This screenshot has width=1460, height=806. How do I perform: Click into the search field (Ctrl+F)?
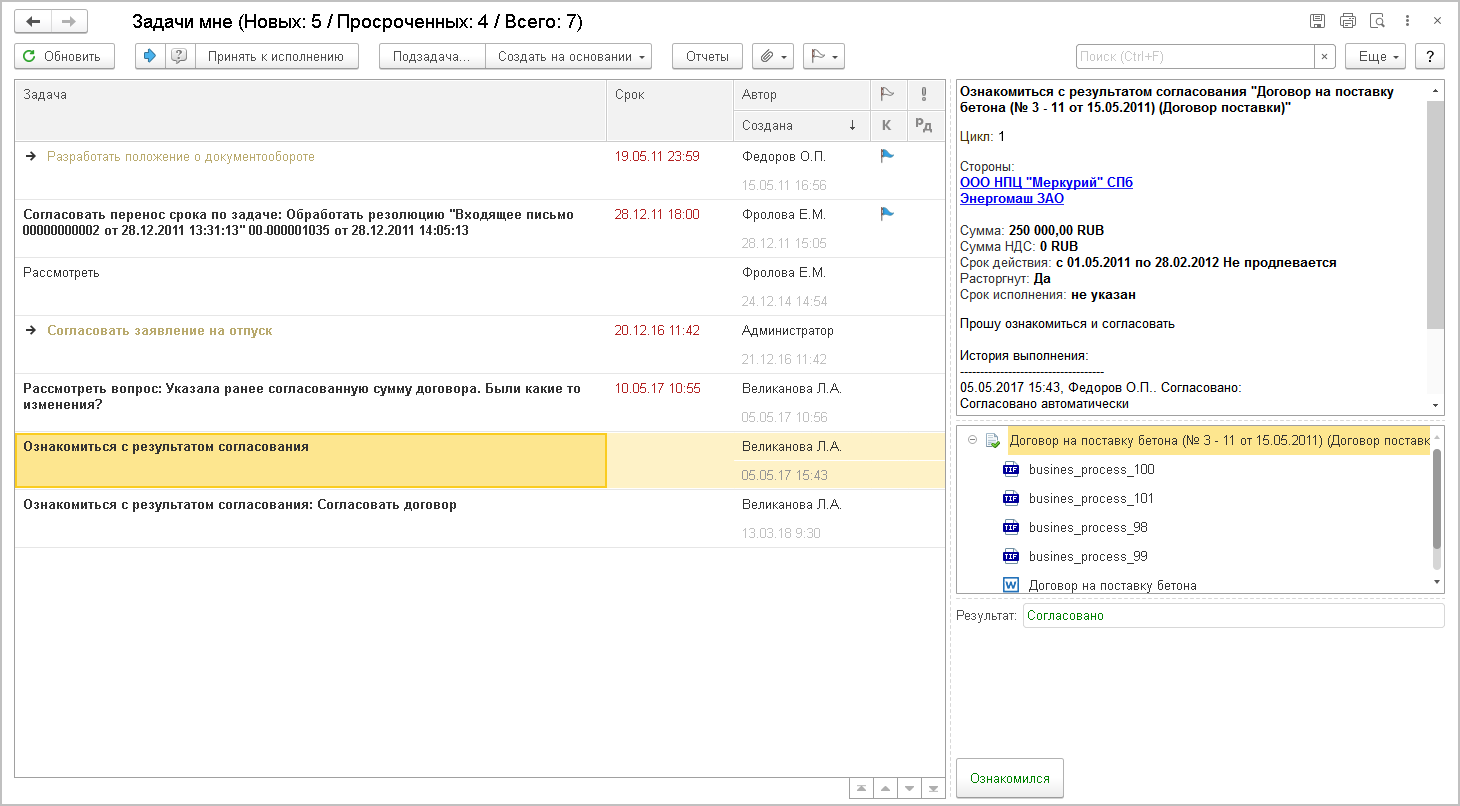coord(1194,57)
